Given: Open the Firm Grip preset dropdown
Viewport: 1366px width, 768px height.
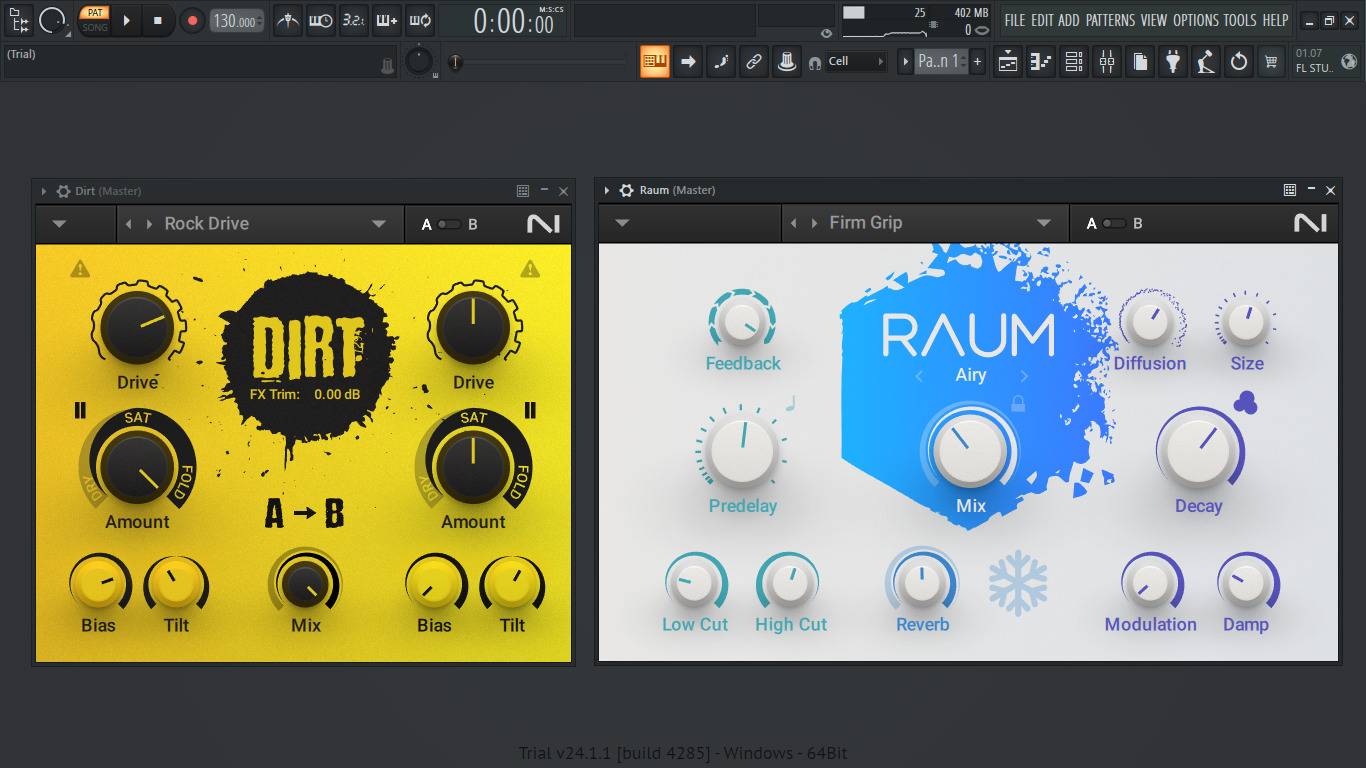Looking at the screenshot, I should pyautogui.click(x=1044, y=223).
